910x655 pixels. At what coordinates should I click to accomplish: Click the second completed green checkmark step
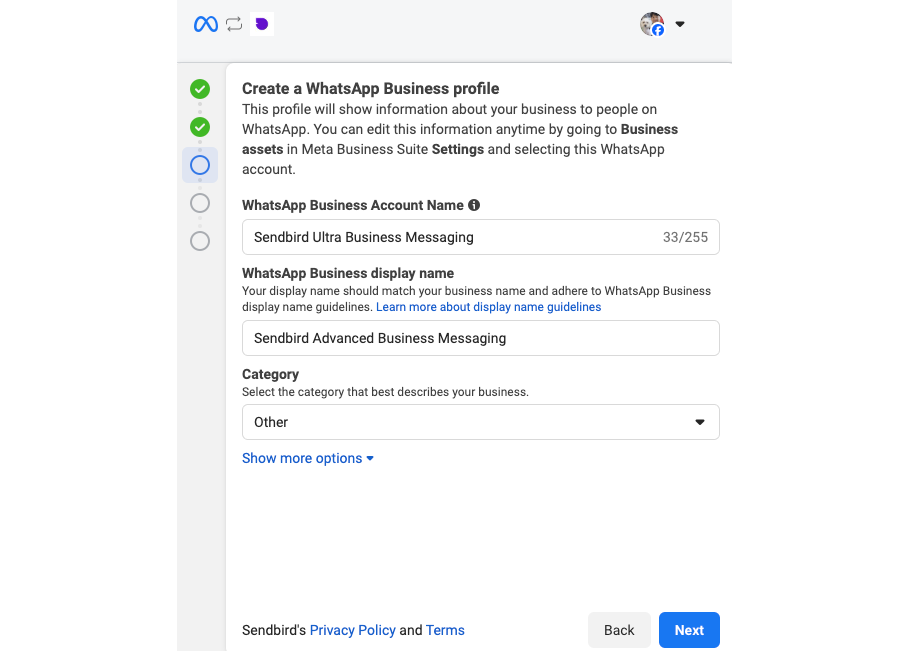tap(199, 127)
